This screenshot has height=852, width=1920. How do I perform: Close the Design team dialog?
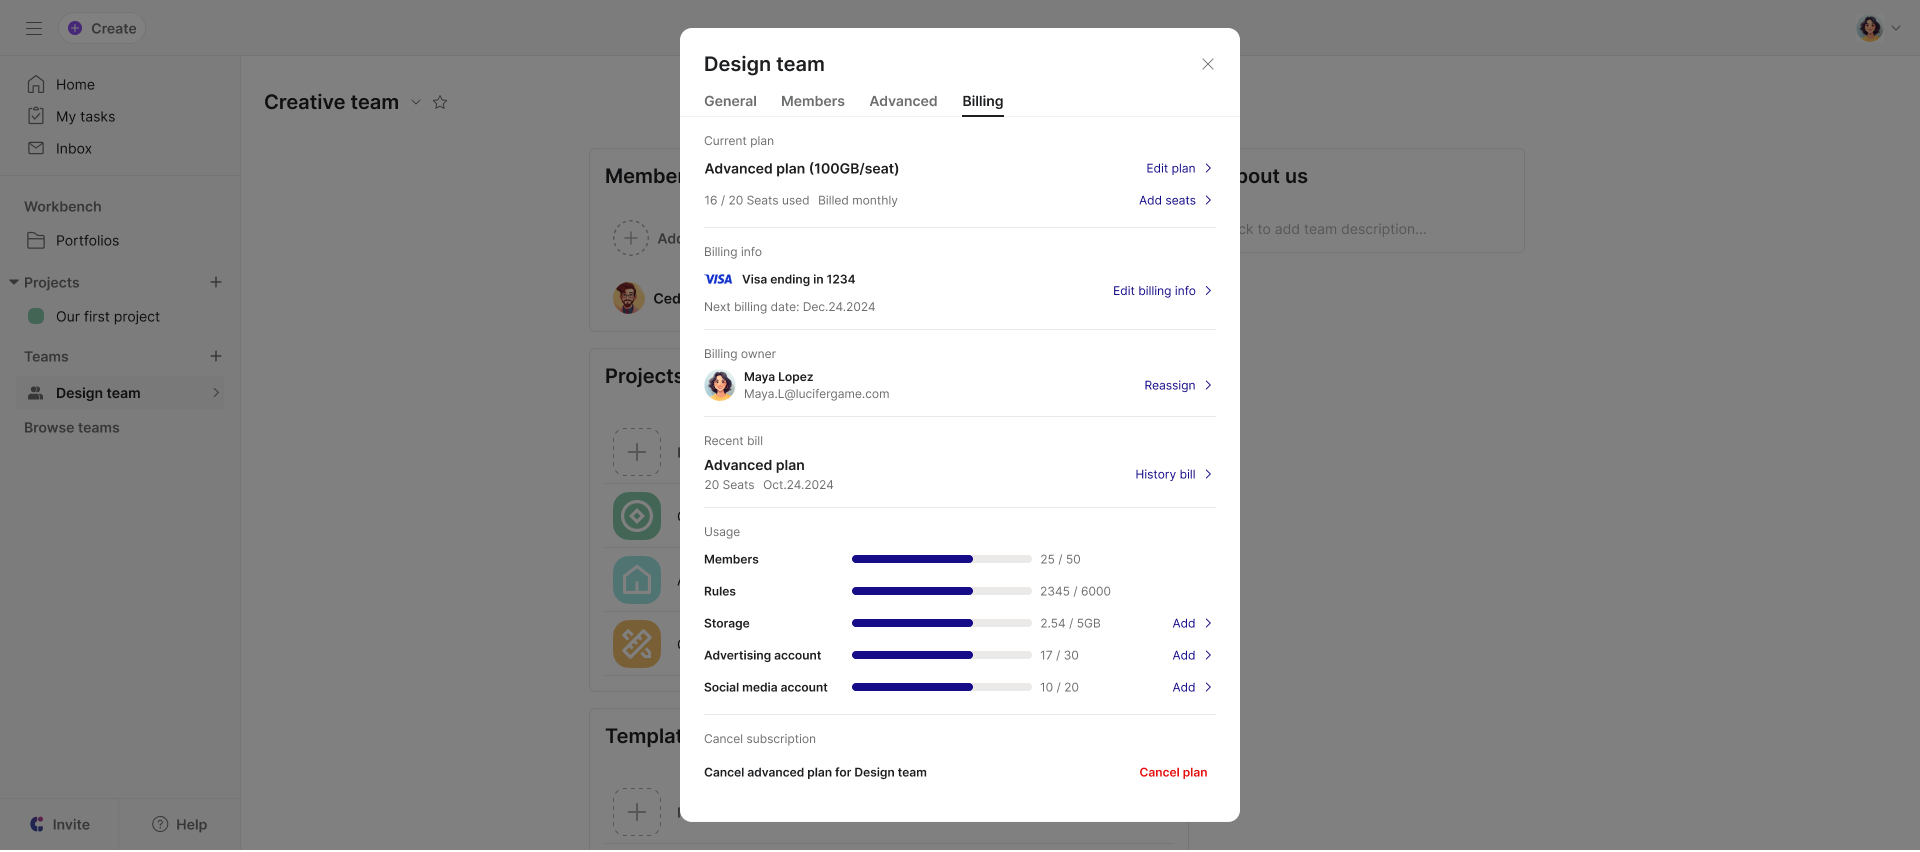coord(1208,64)
